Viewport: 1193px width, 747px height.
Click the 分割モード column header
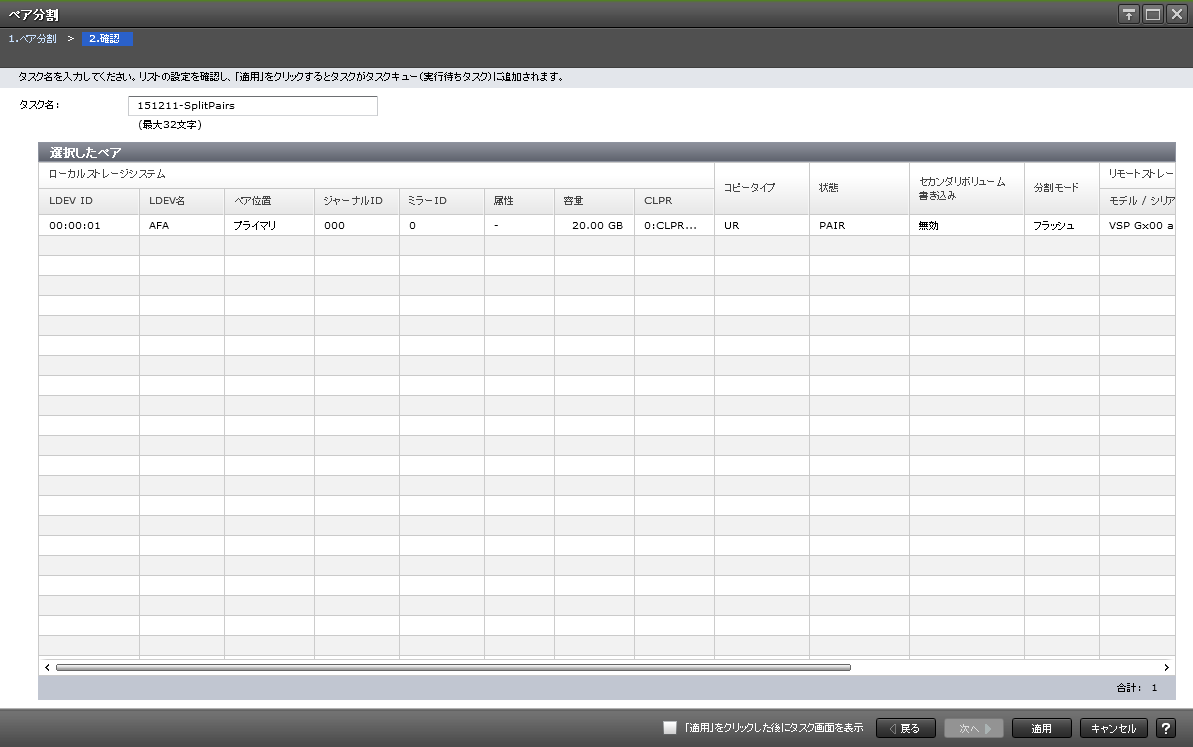click(1060, 188)
